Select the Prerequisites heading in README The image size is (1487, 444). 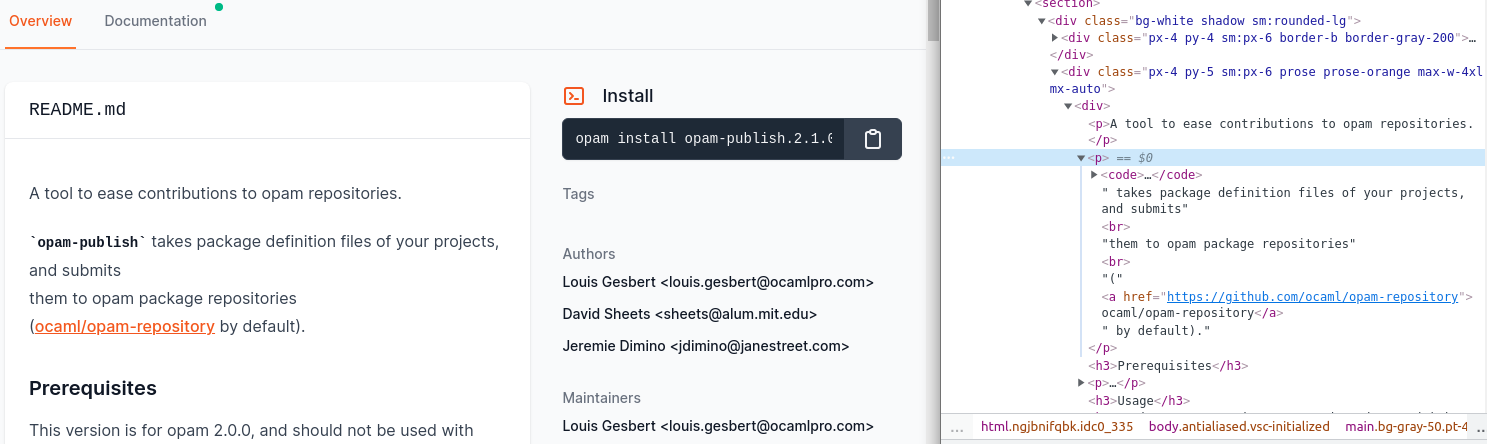click(x=93, y=388)
